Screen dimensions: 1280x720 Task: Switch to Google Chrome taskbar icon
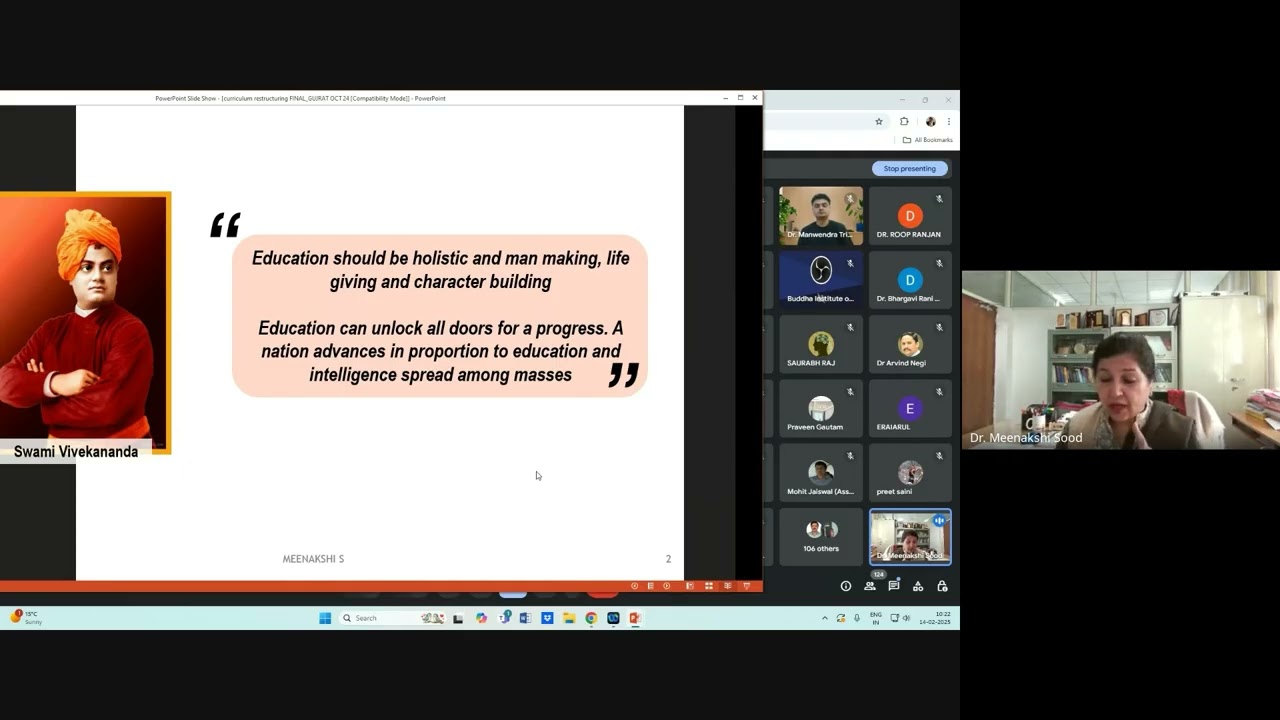(591, 618)
